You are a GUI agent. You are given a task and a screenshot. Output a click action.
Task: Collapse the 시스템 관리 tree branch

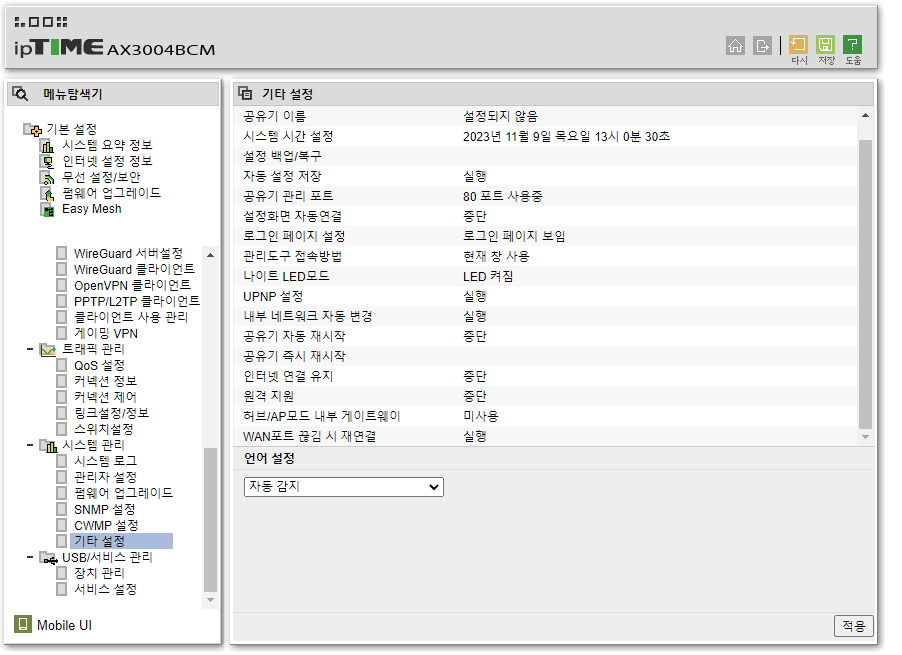30,445
